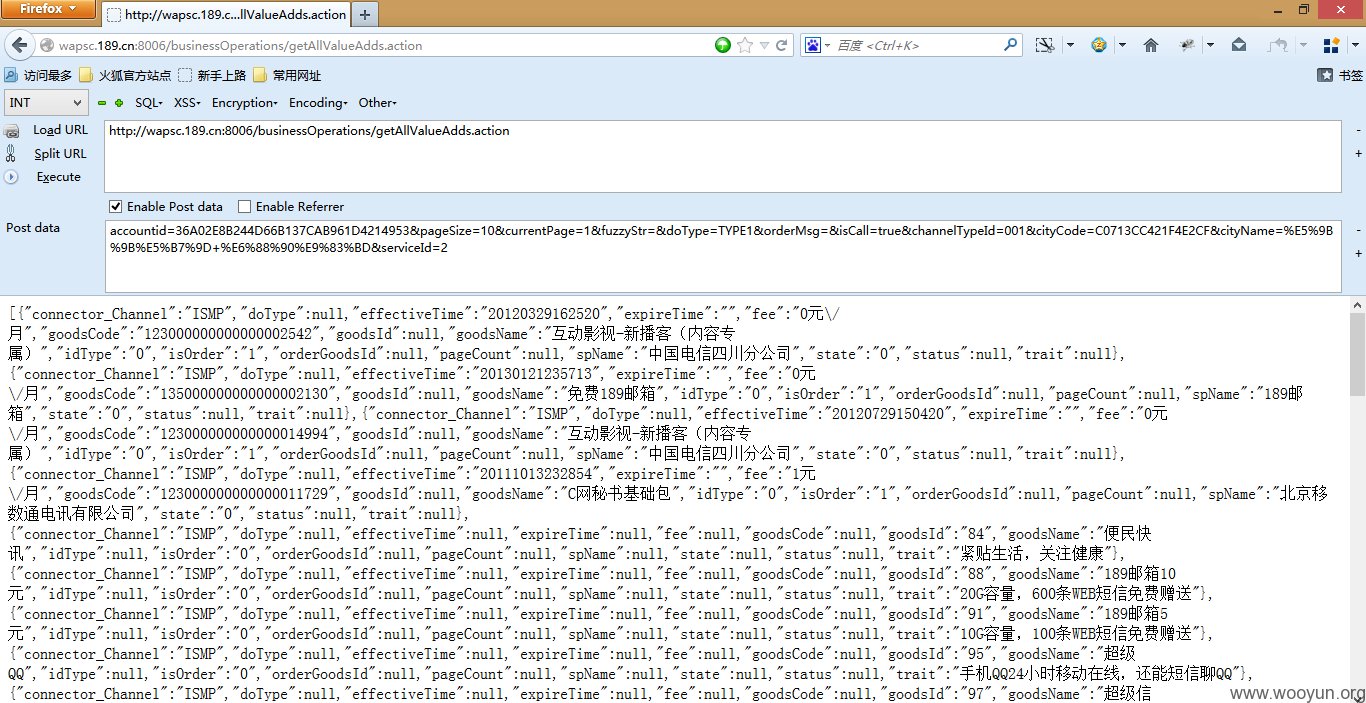Open a new tab with the plus button
This screenshot has width=1366, height=703.
pyautogui.click(x=365, y=14)
